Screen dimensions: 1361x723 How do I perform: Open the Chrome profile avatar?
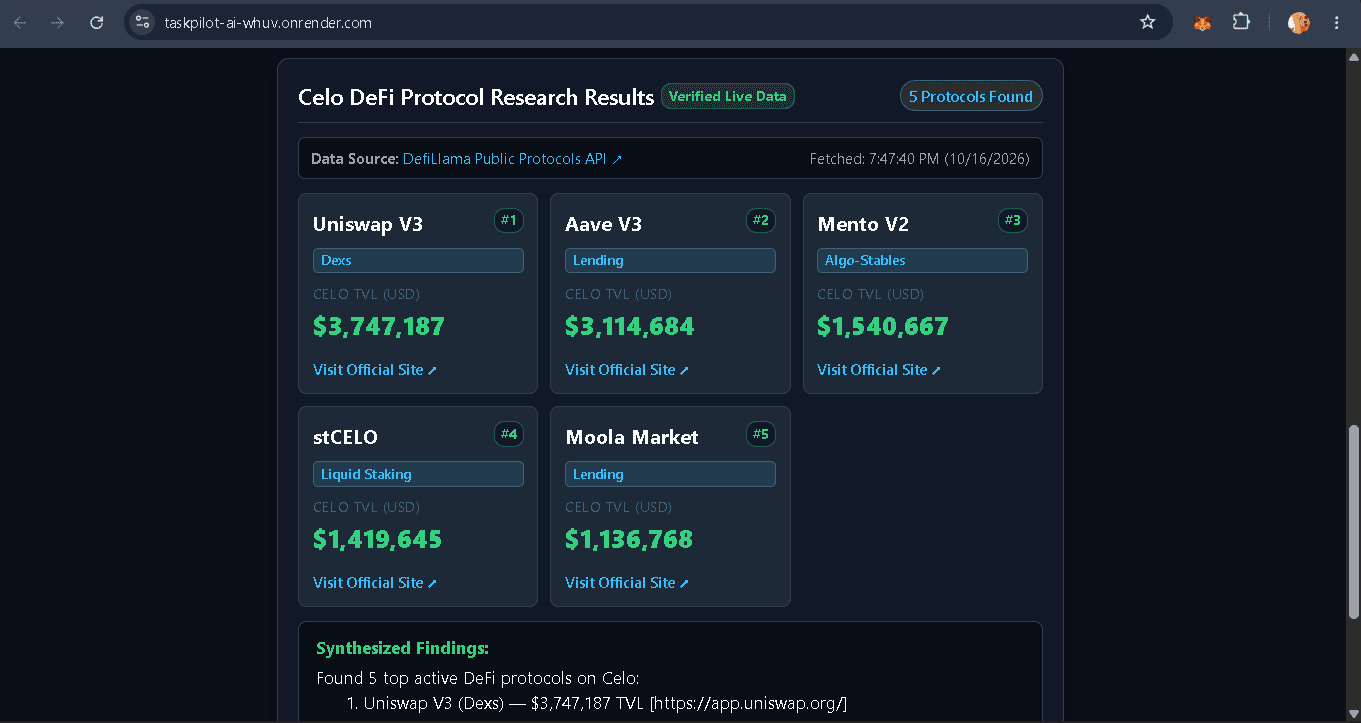[x=1299, y=22]
